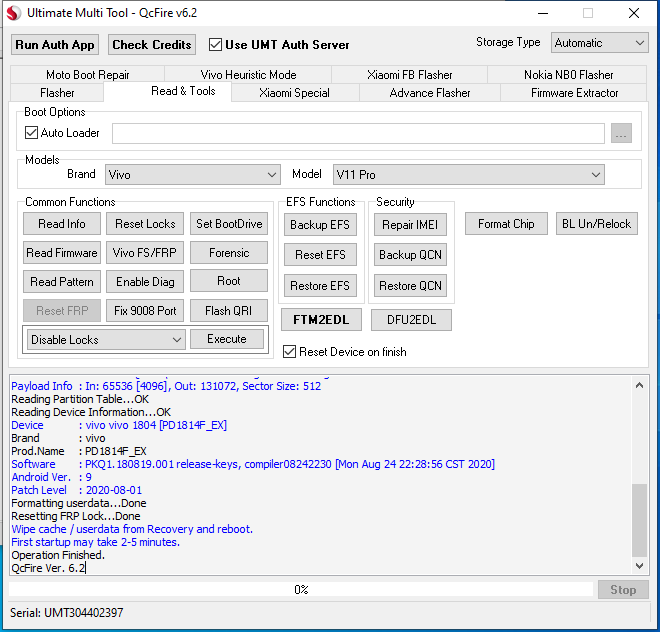This screenshot has height=632, width=660.
Task: Close the QcFire window
Action: click(x=634, y=13)
